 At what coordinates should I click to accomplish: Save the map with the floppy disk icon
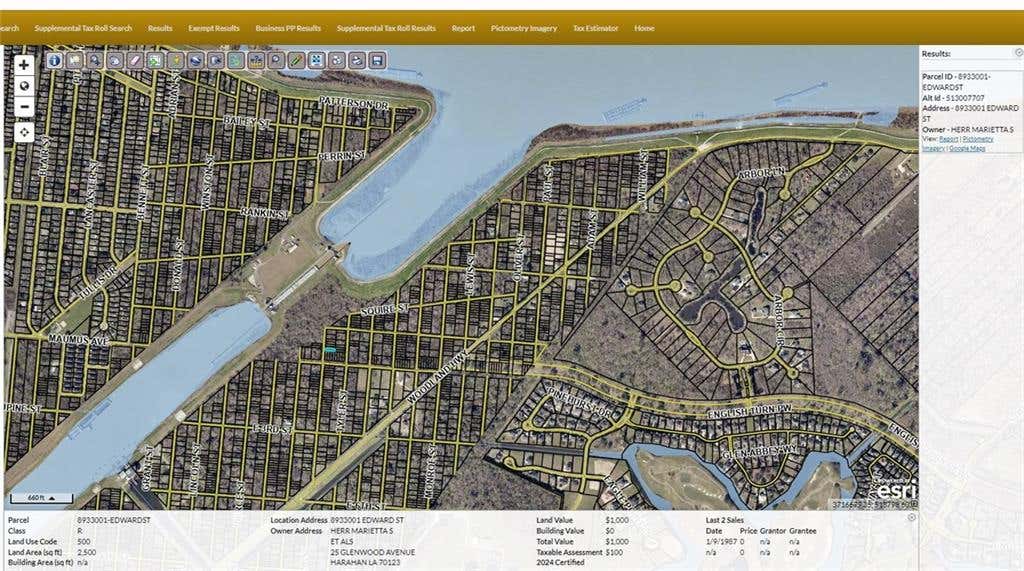click(x=377, y=60)
